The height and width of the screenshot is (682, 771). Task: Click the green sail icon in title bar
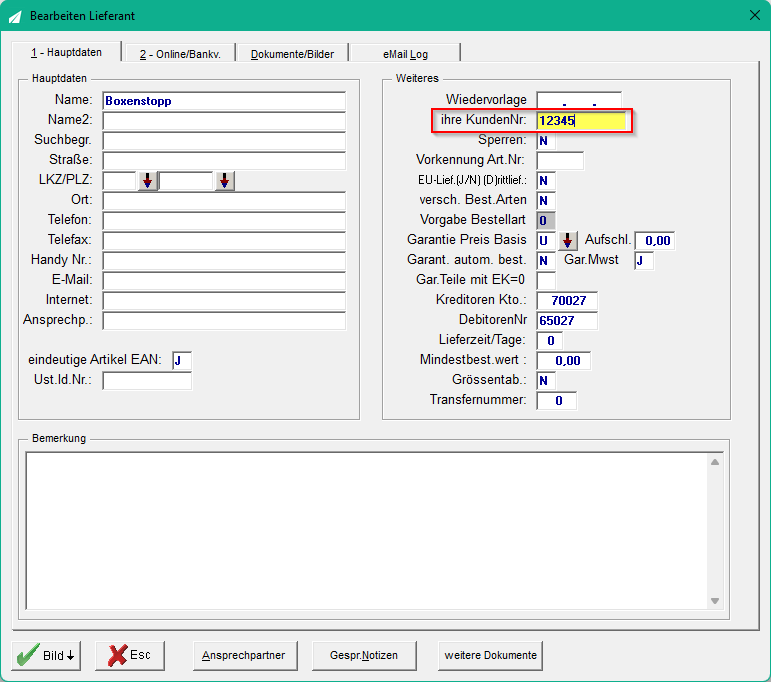point(15,16)
